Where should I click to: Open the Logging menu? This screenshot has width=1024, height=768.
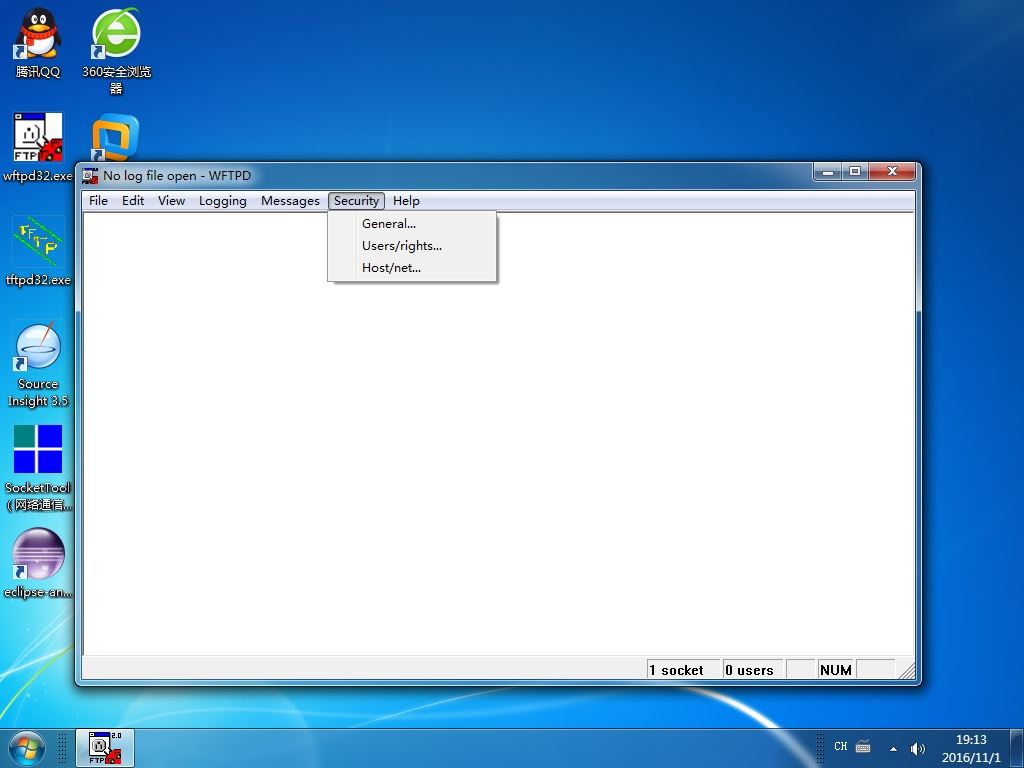point(223,200)
